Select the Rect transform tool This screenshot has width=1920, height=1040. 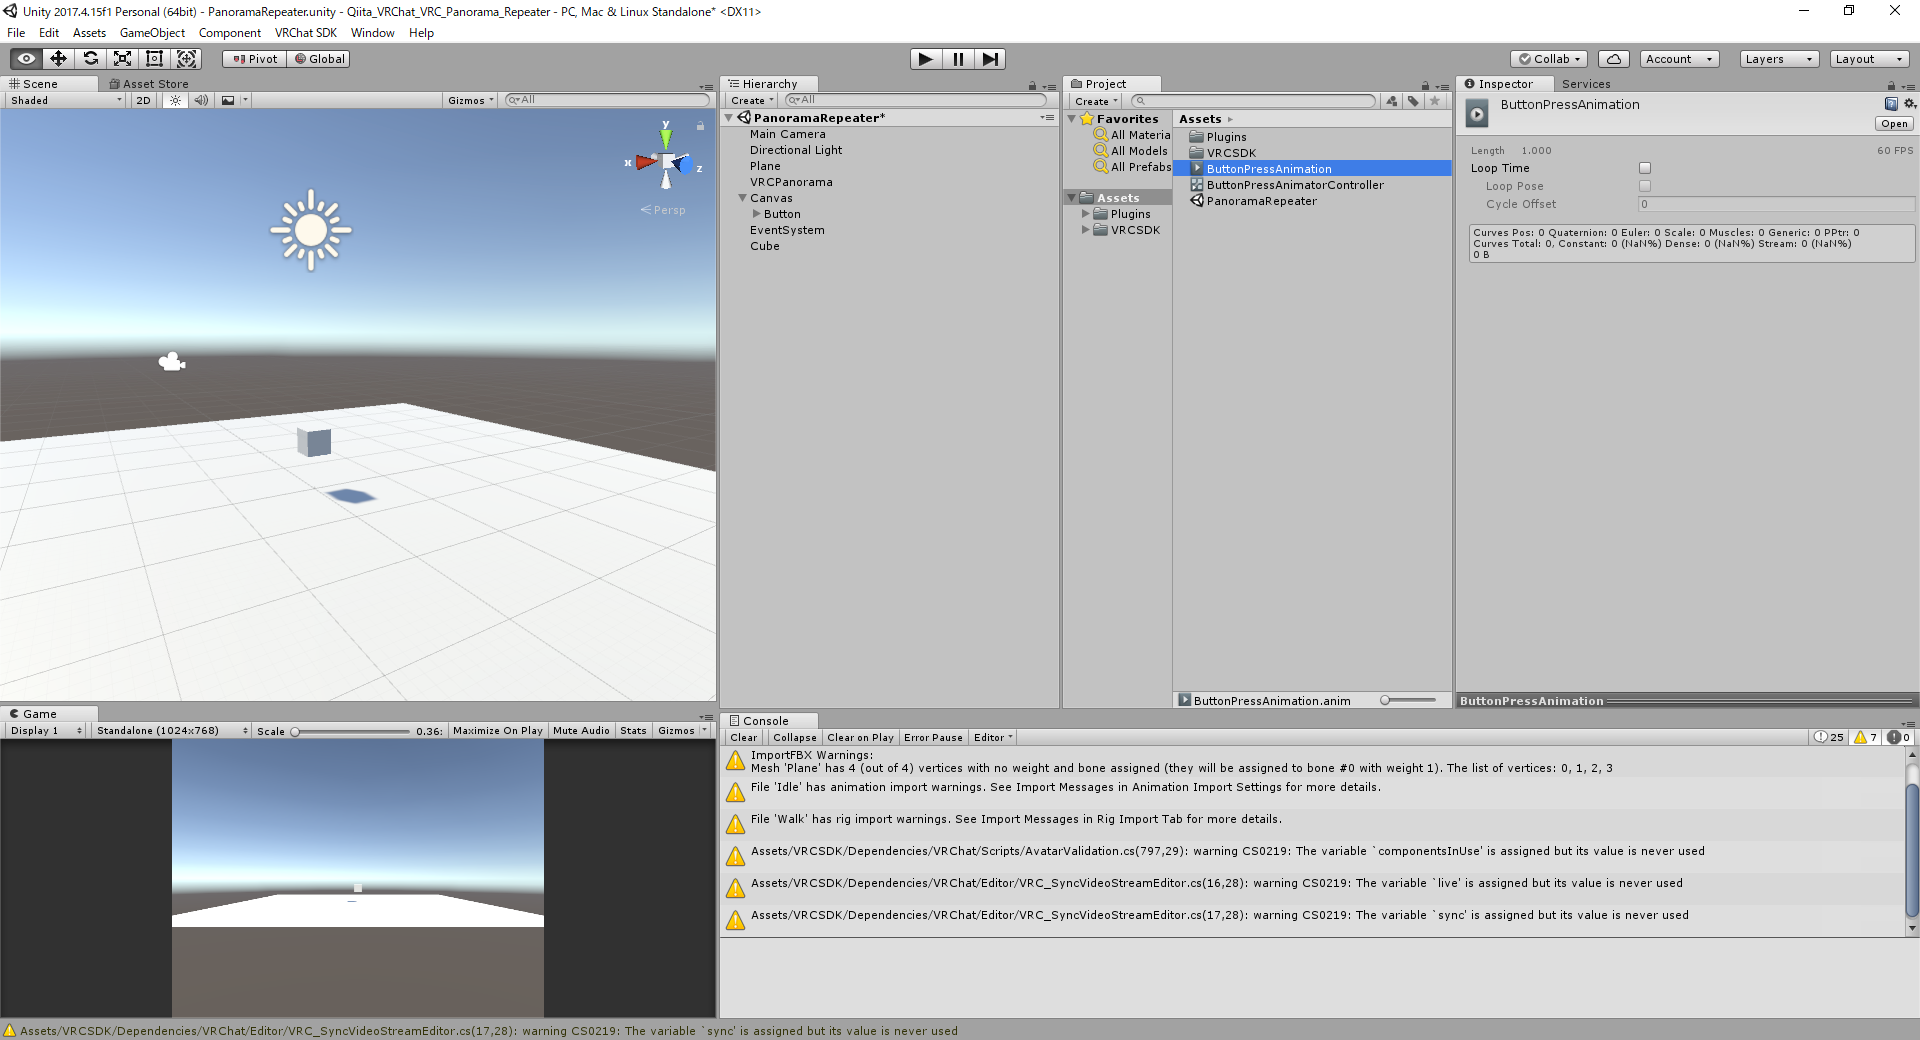coord(154,58)
